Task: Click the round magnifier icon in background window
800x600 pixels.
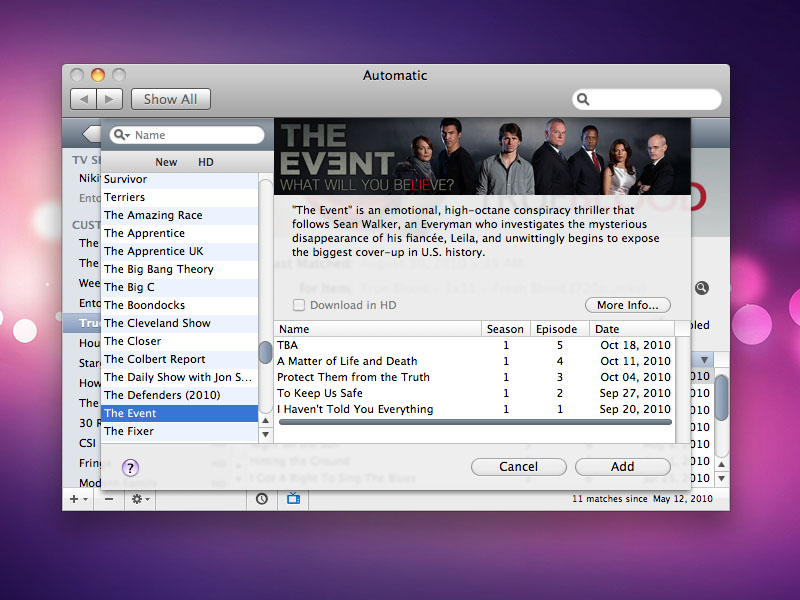Action: [702, 288]
